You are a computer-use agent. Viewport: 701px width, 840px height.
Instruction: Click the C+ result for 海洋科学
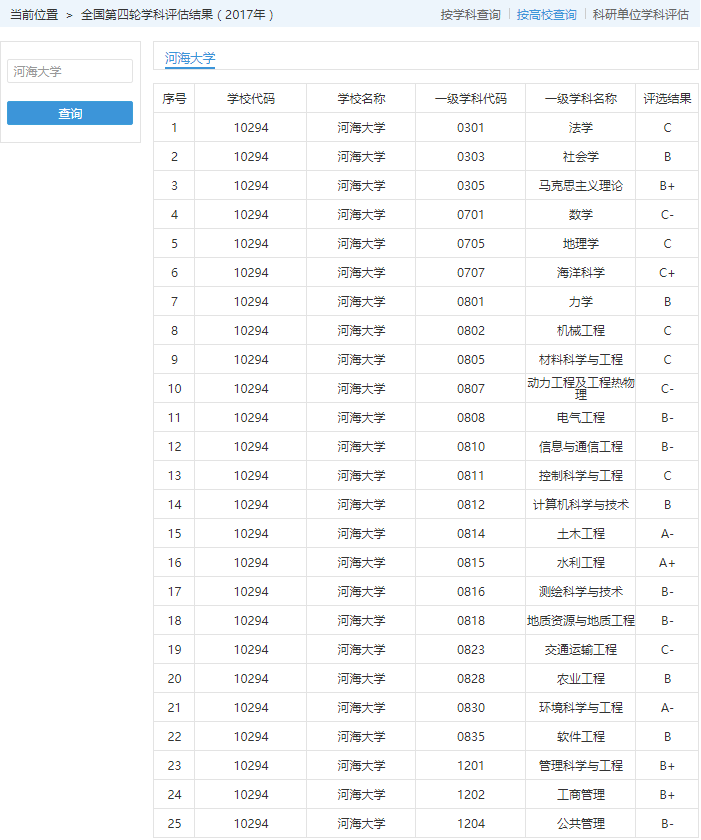667,272
